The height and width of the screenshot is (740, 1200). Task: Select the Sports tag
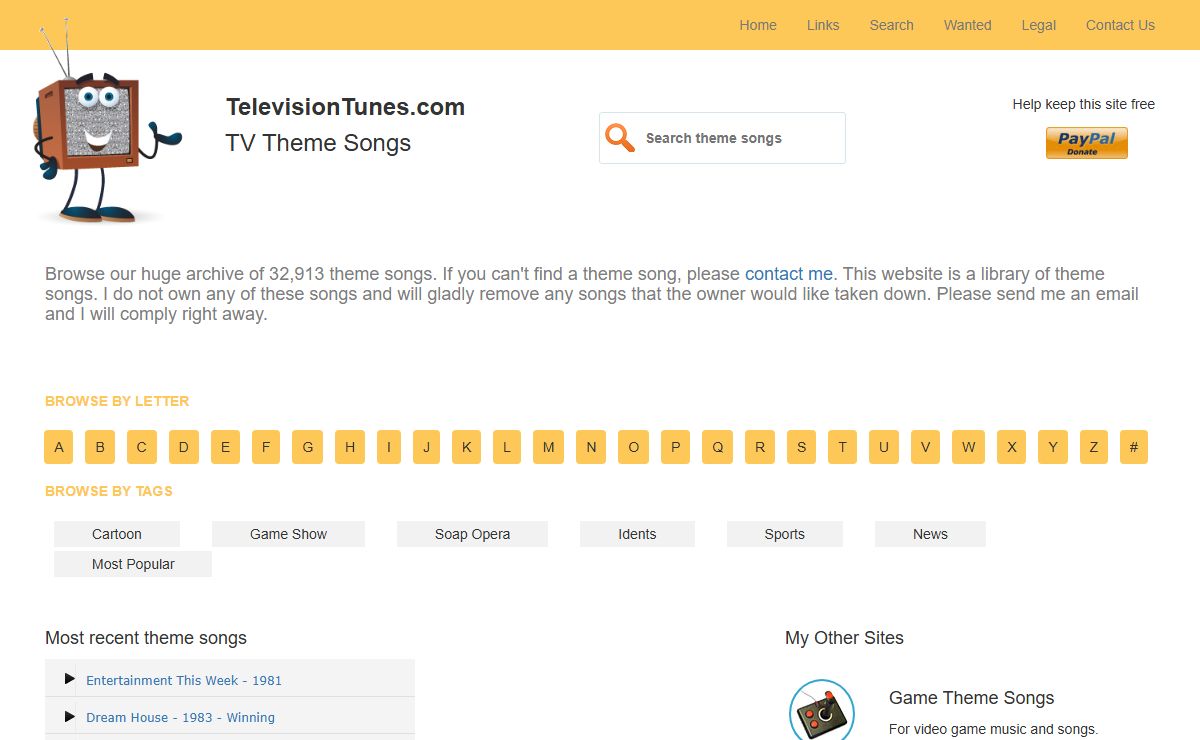[785, 534]
